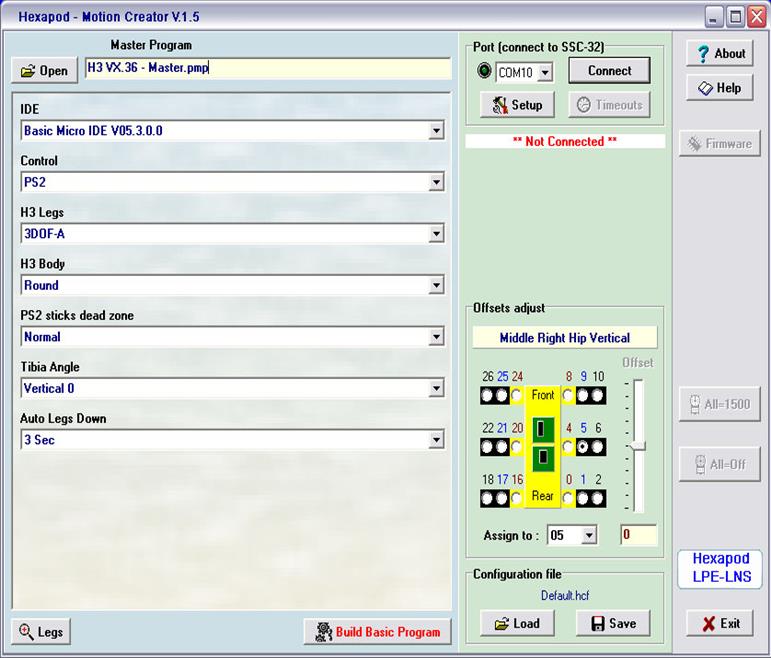Select servo channel 0 radio button
This screenshot has height=658, width=771.
pyautogui.click(x=568, y=499)
